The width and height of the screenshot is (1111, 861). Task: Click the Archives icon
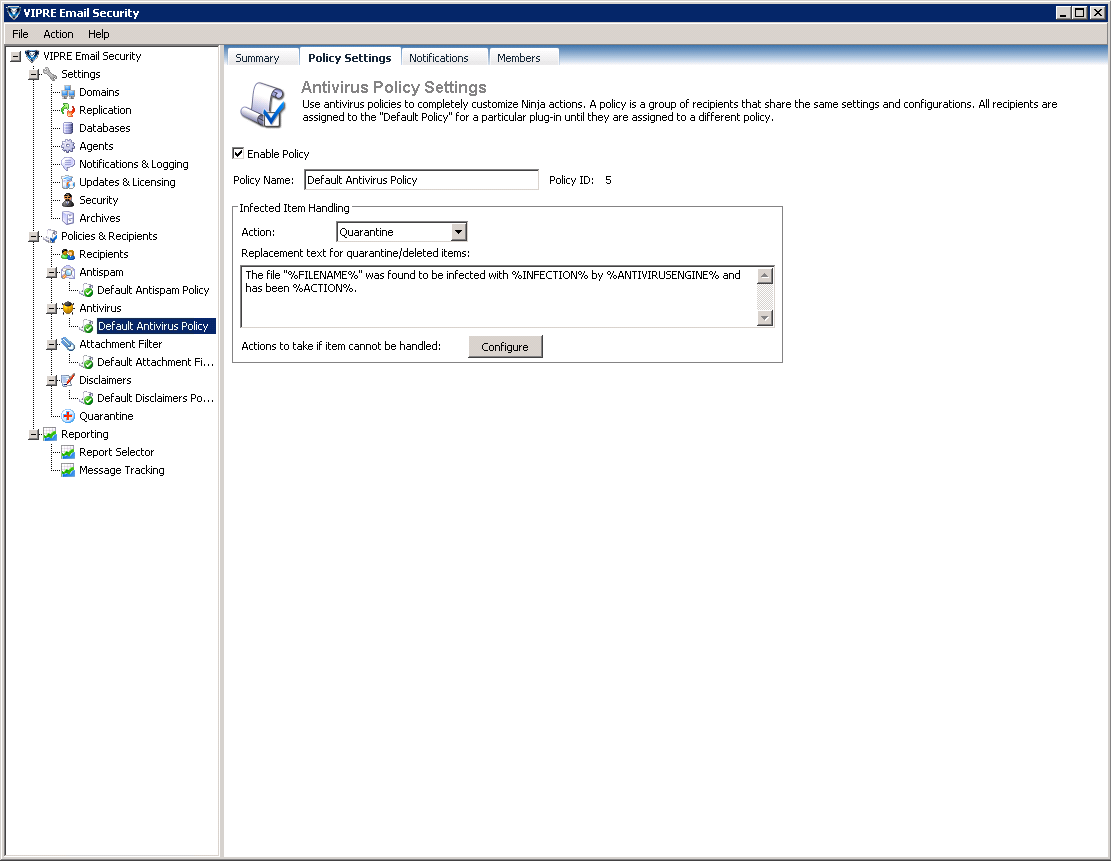(68, 218)
